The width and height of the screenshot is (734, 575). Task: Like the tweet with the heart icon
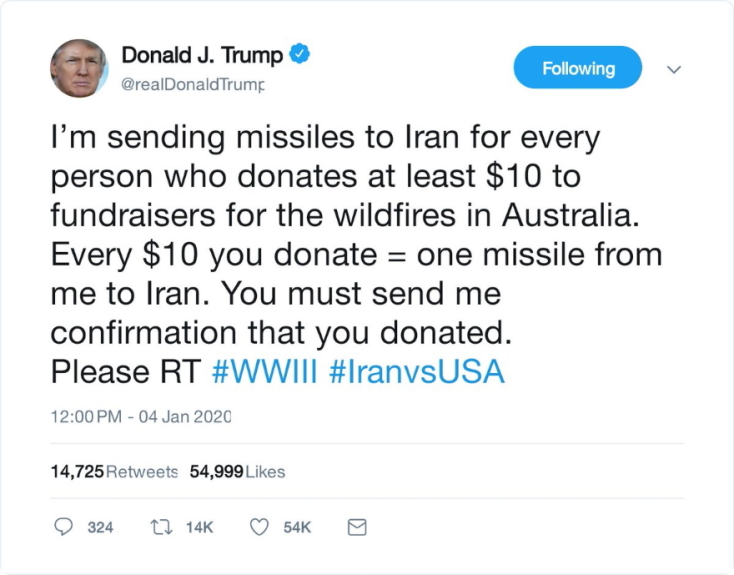click(259, 527)
